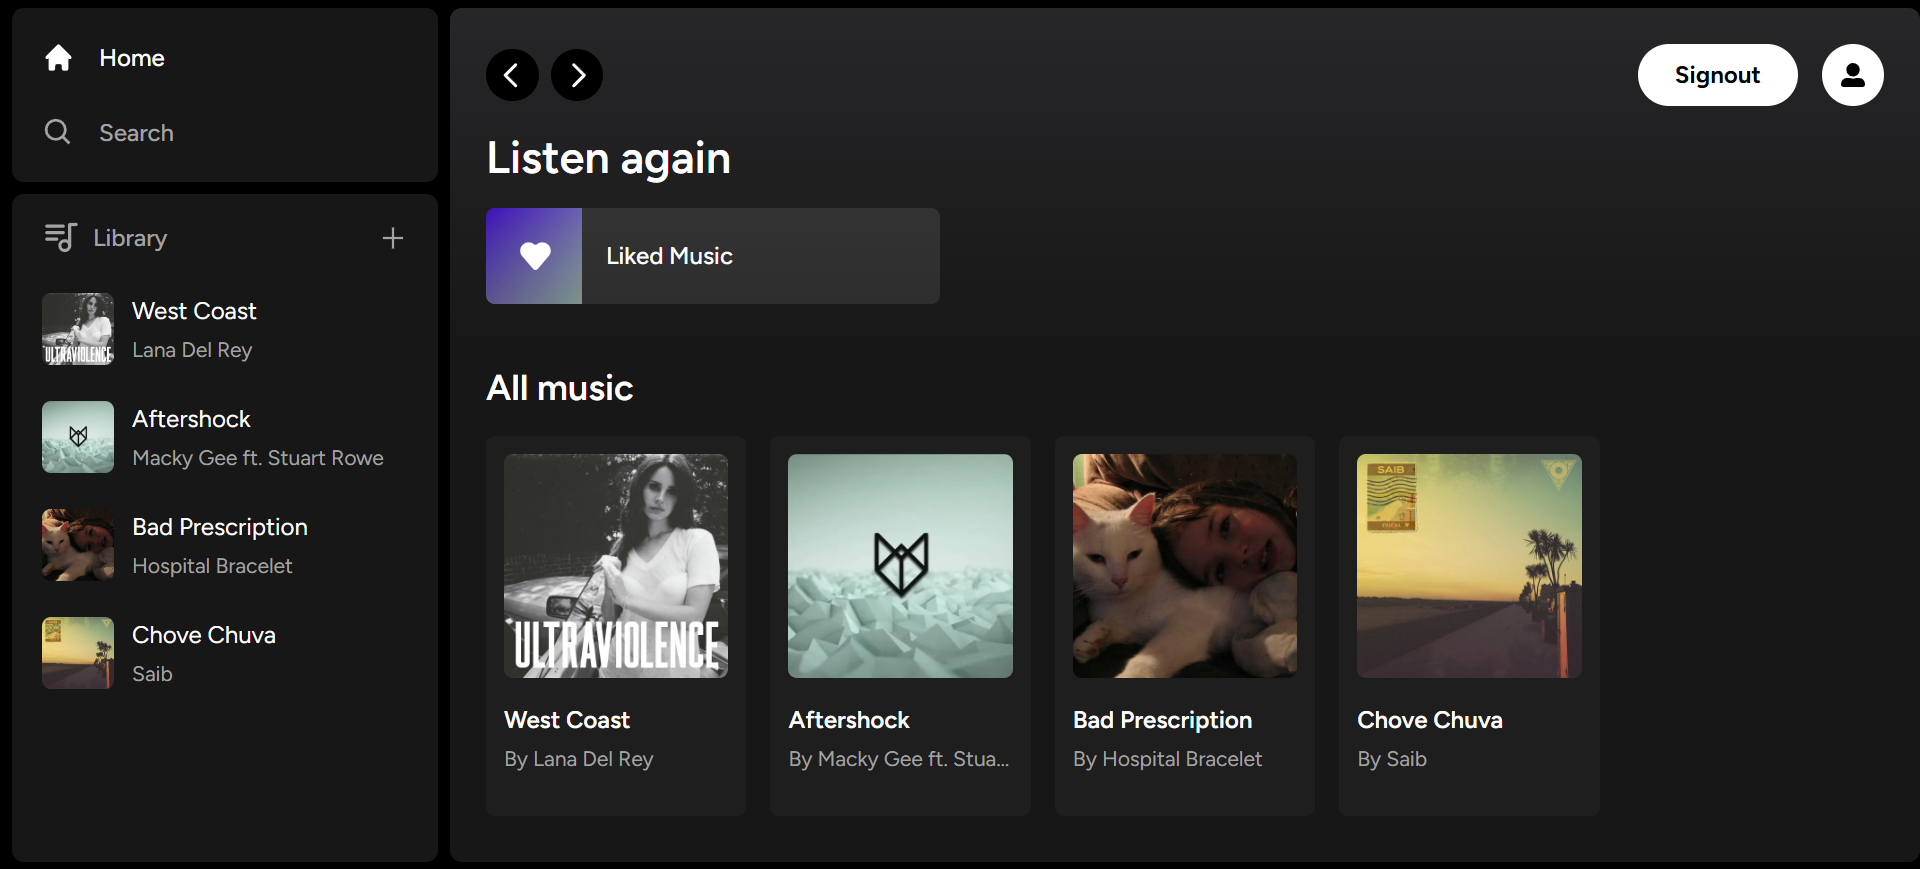Viewport: 1920px width, 869px height.
Task: Open Bad Prescription library entry
Action: point(225,545)
